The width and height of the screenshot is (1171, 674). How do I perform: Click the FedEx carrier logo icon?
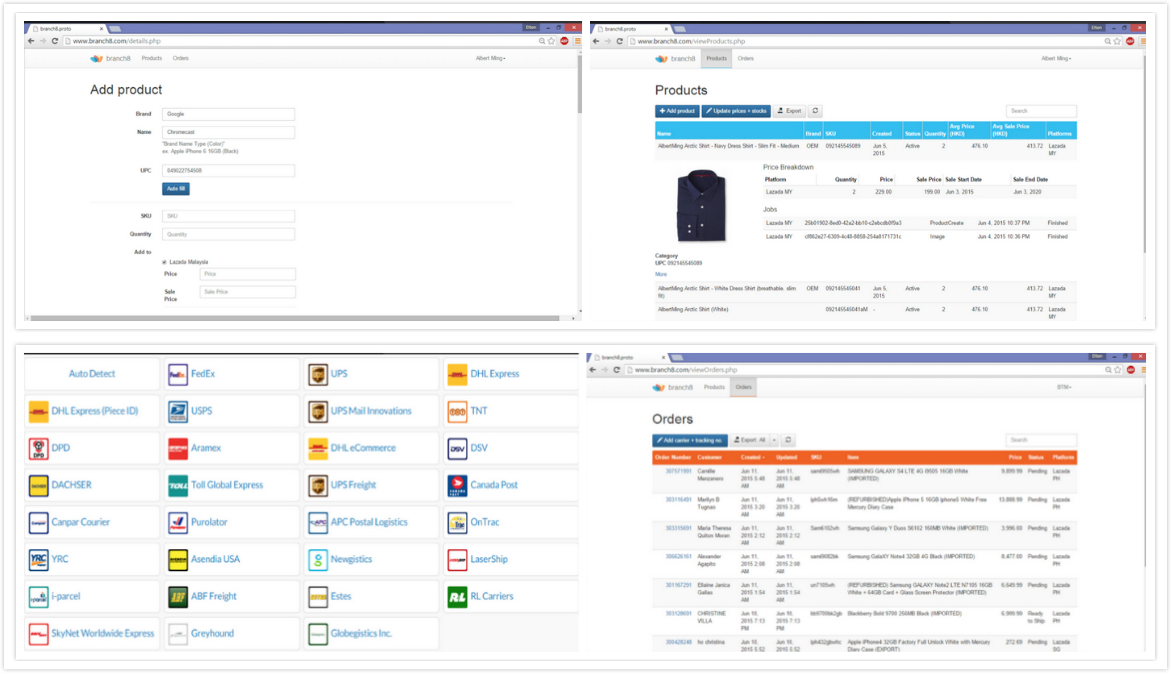point(178,374)
